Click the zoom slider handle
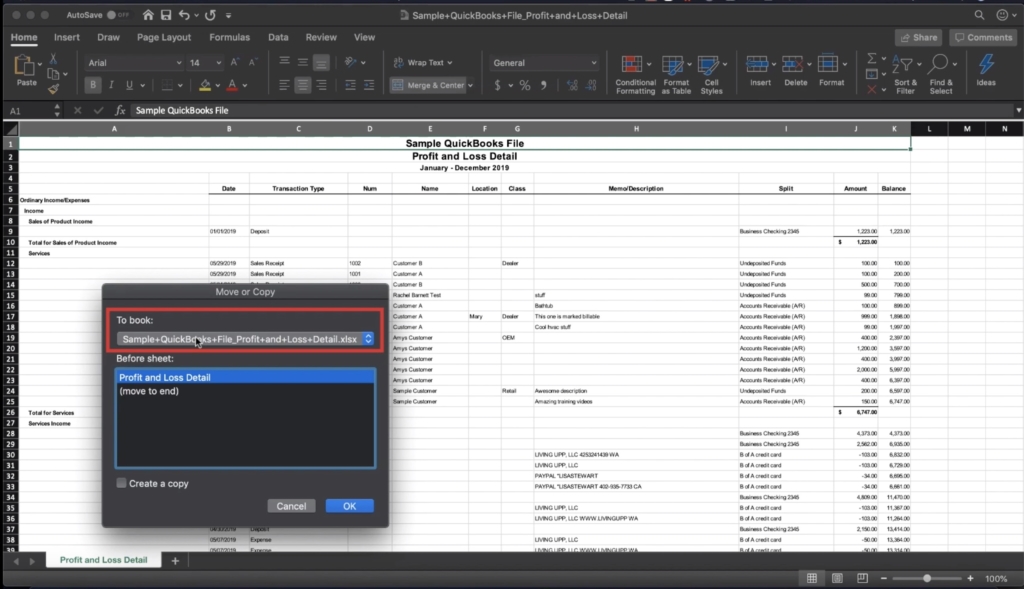The width and height of the screenshot is (1024, 589). coord(927,579)
